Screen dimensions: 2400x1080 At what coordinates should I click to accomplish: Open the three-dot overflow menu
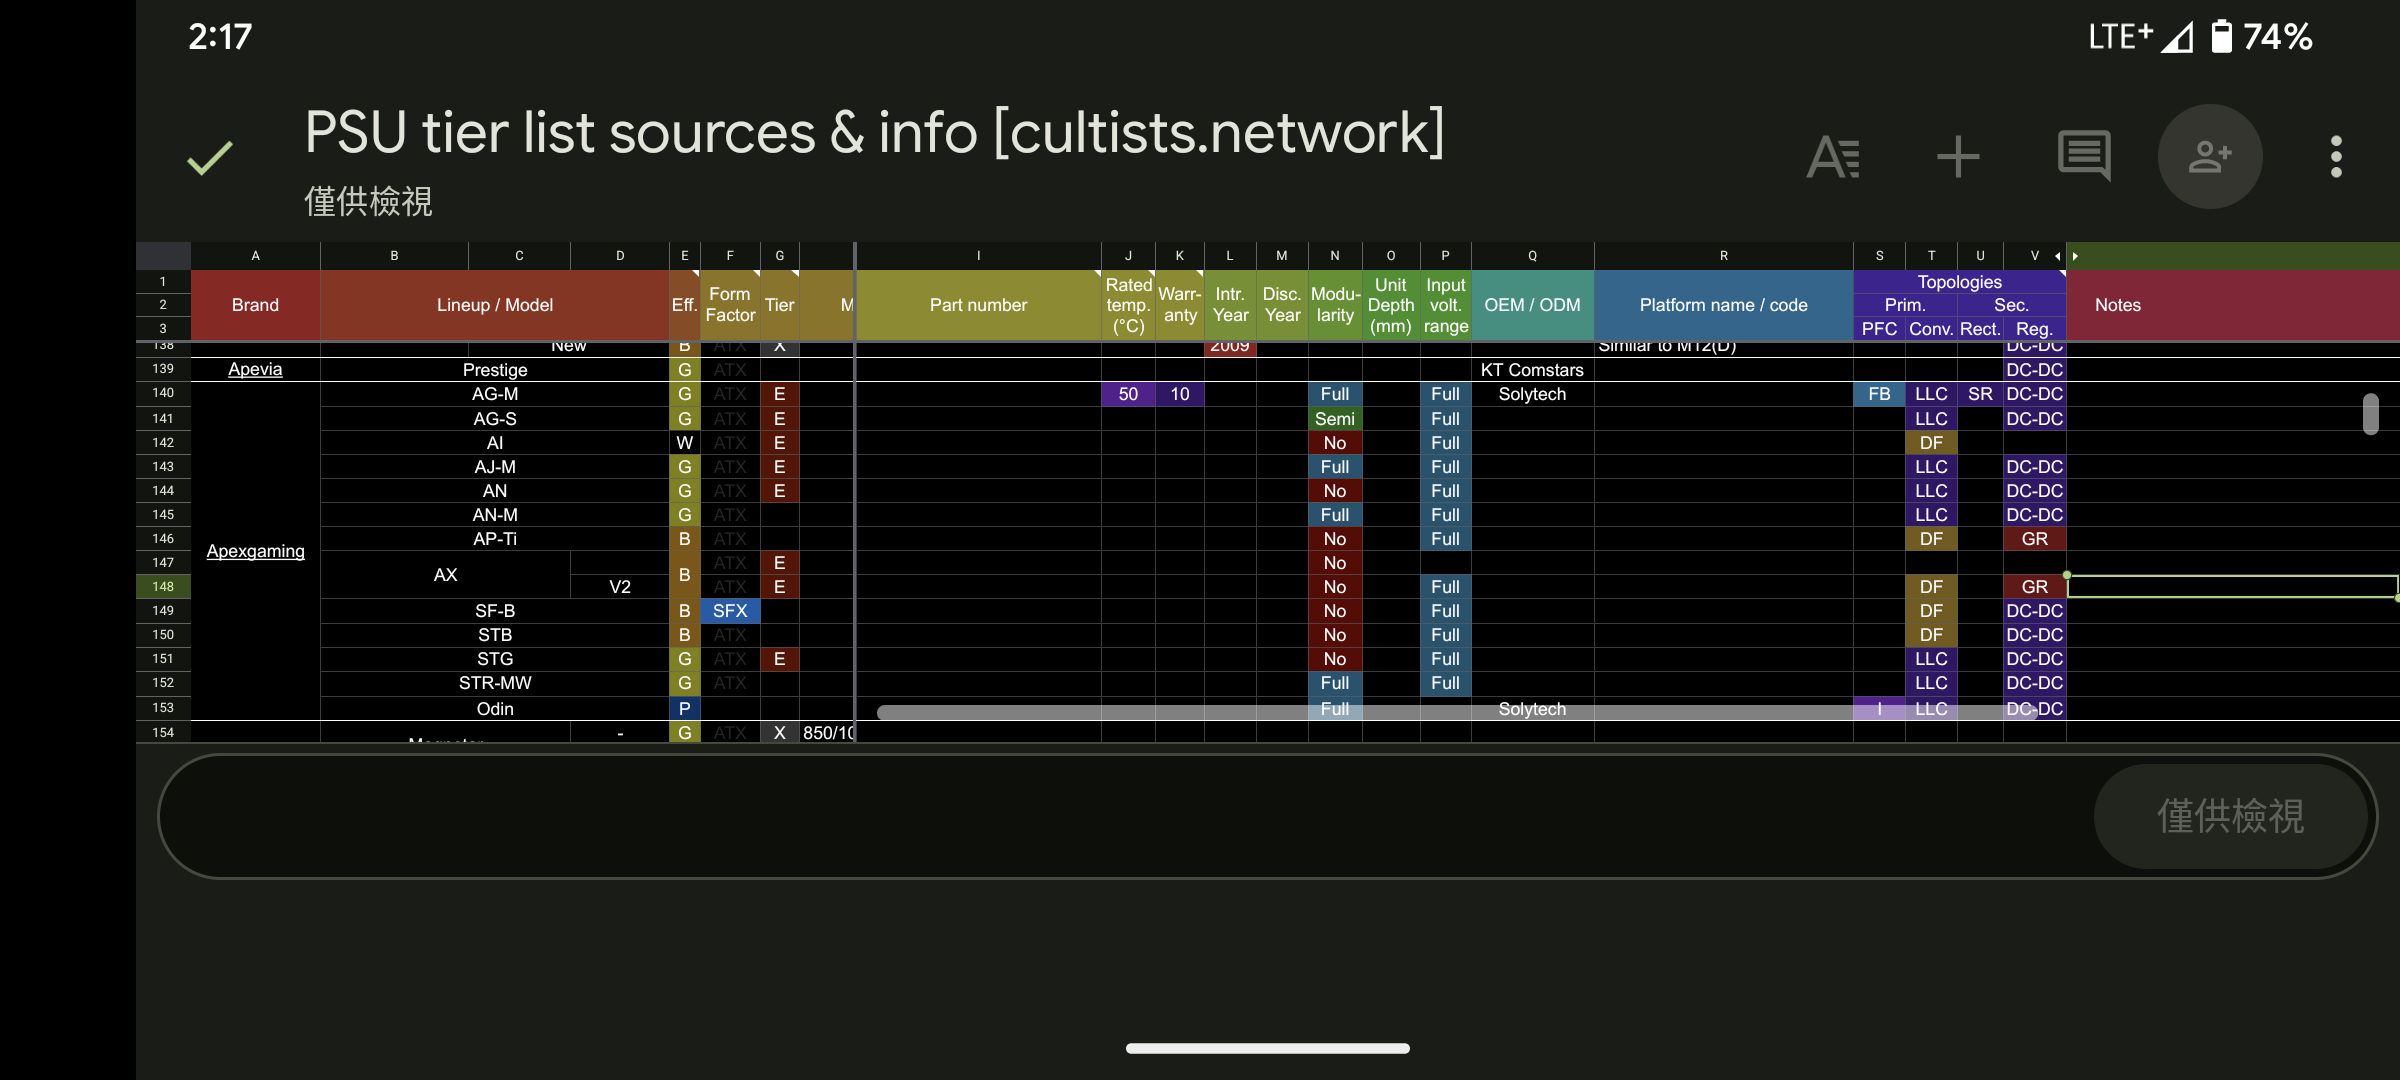coord(2336,157)
